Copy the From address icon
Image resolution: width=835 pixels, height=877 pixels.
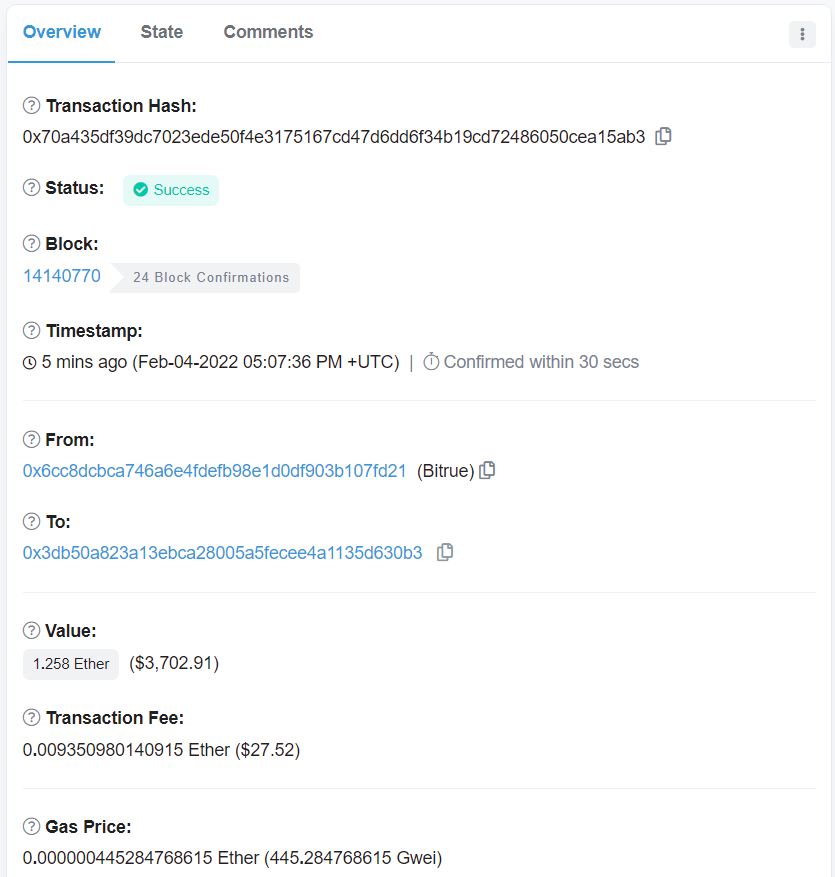tap(487, 470)
